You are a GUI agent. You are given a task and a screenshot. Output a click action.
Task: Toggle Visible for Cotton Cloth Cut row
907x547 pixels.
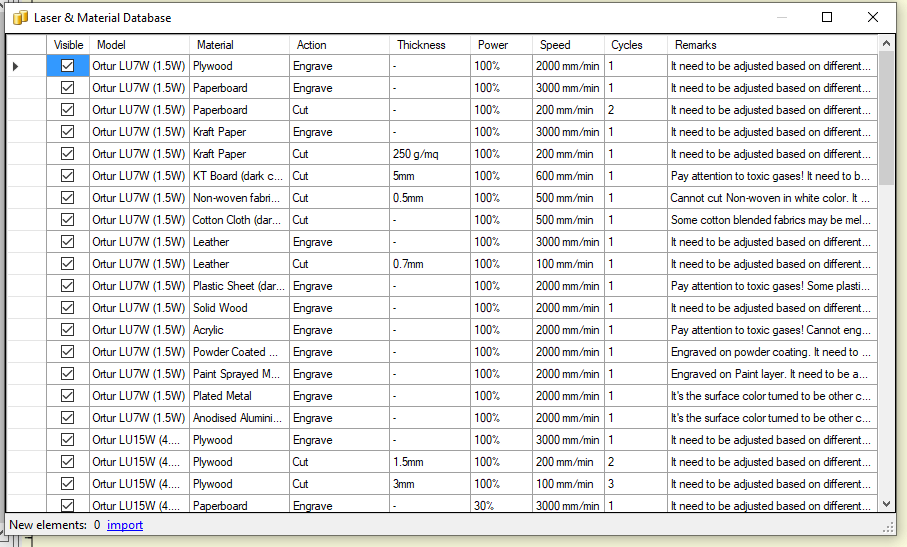point(68,220)
